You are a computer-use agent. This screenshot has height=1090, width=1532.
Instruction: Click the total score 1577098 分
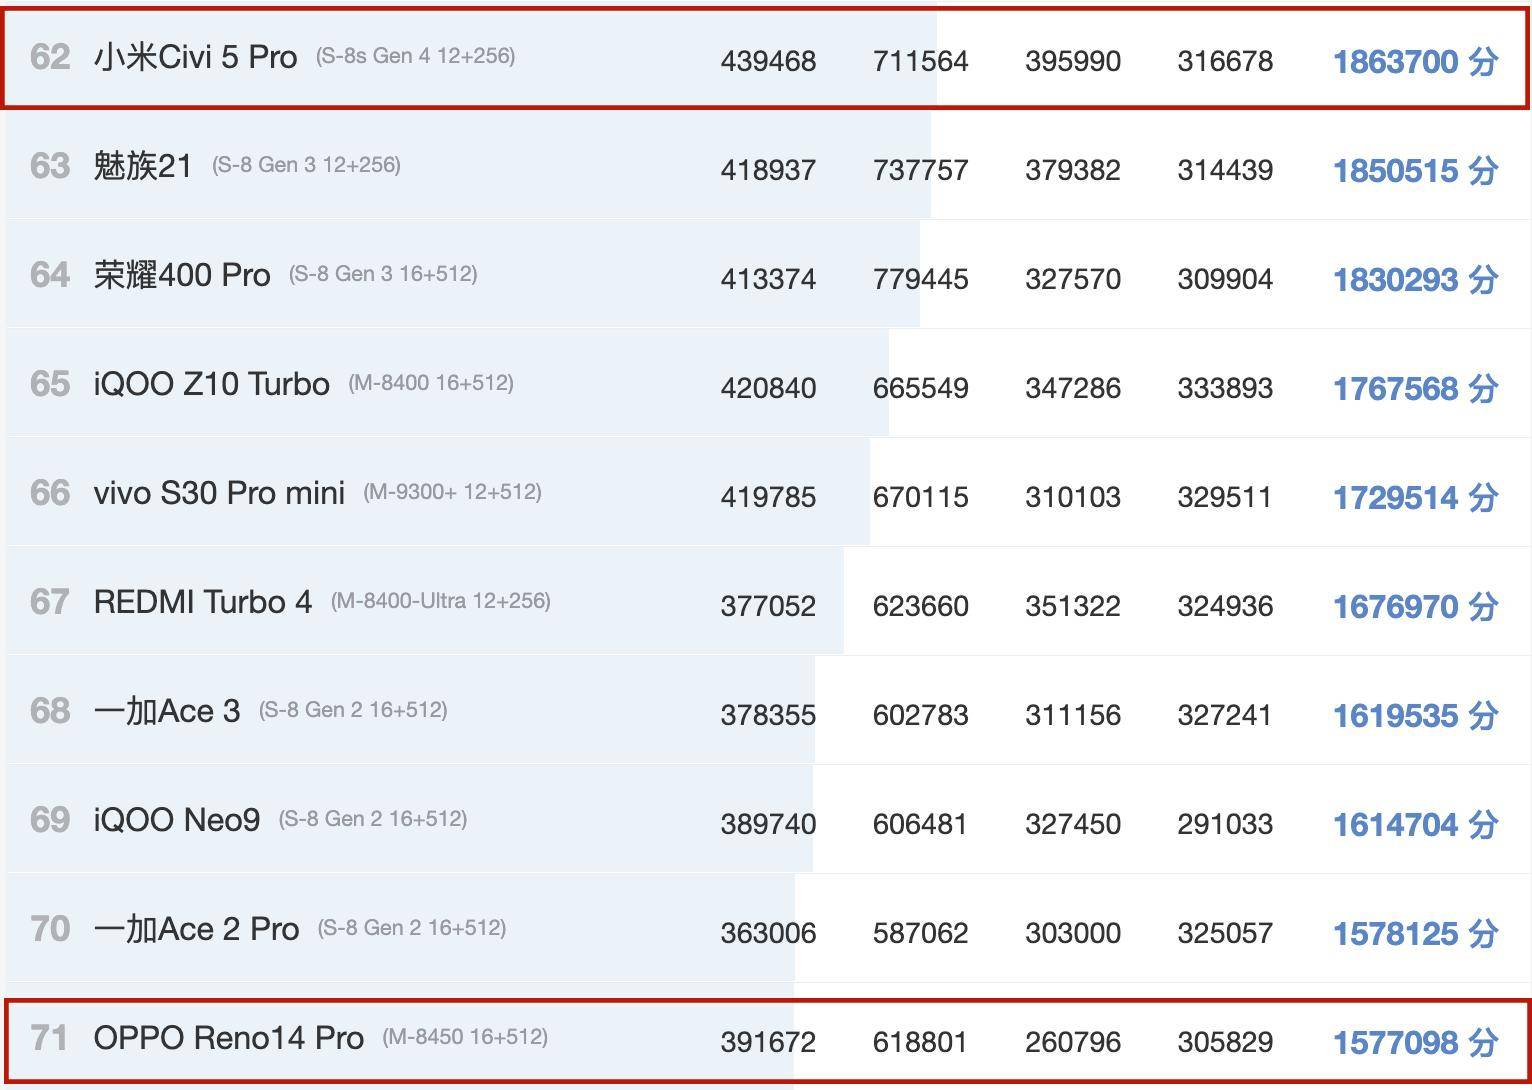1415,1043
